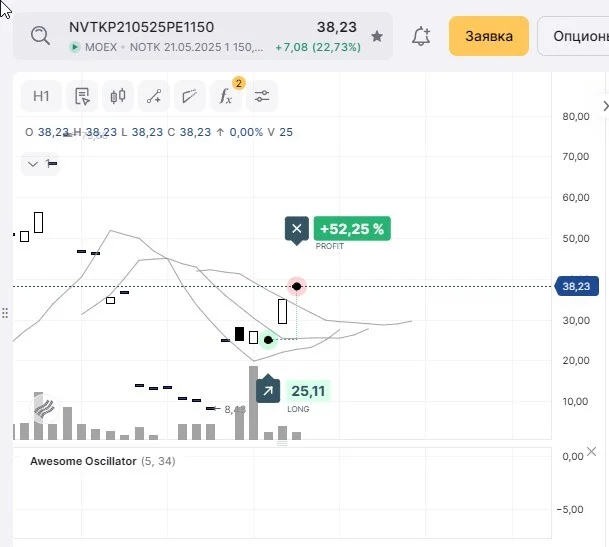Click the Awesome Oscillator title
This screenshot has width=609, height=547.
tap(83, 461)
